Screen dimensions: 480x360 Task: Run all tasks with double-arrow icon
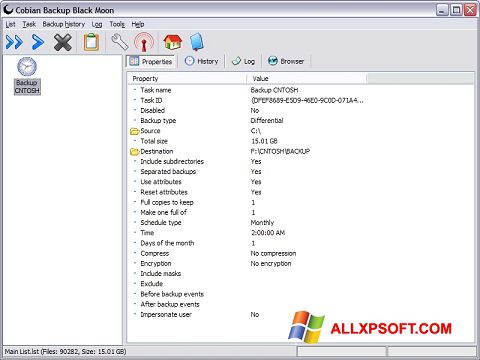click(14, 43)
